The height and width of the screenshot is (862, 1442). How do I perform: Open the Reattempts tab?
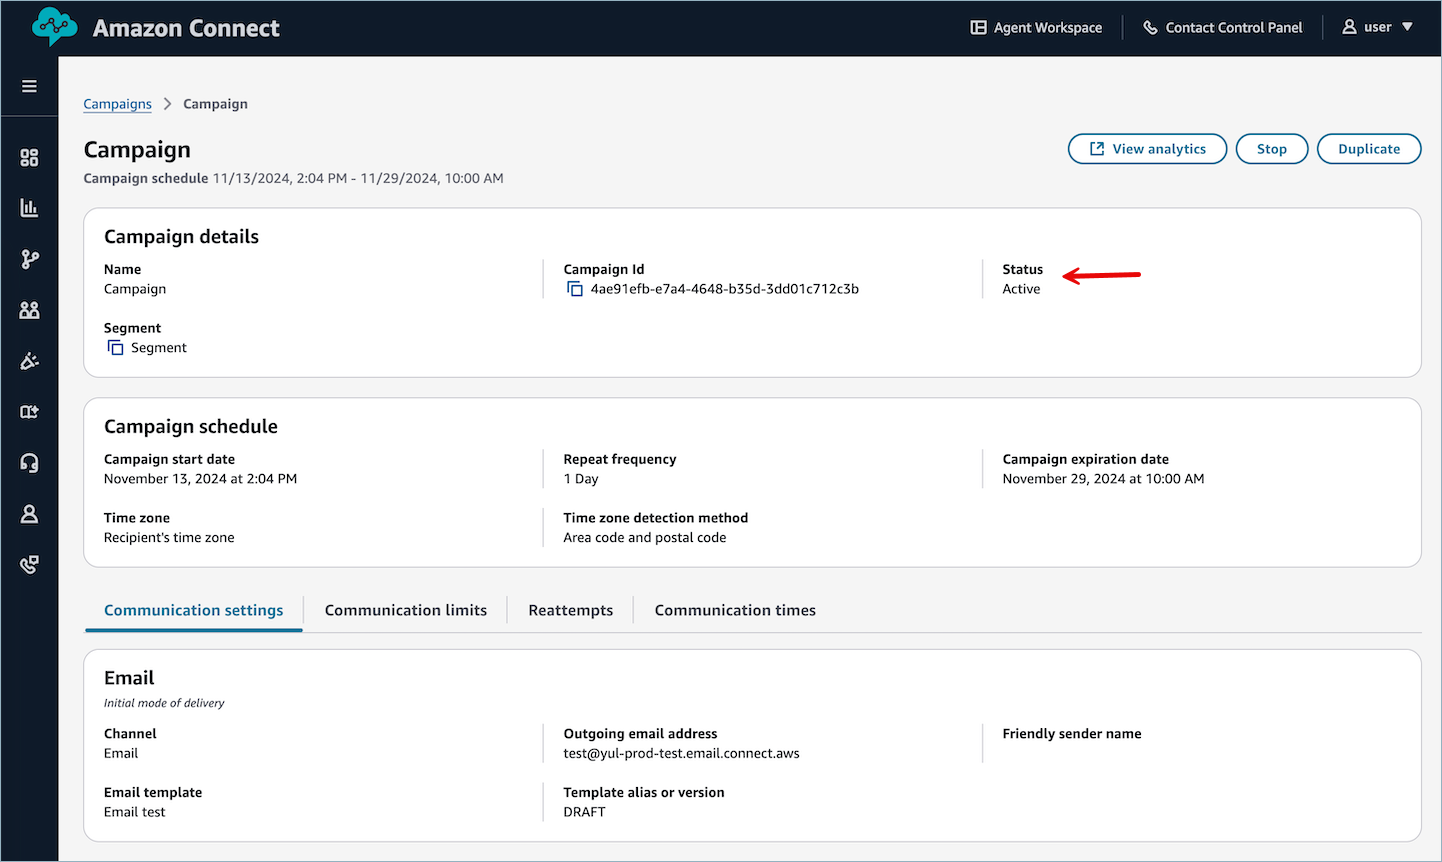point(570,609)
